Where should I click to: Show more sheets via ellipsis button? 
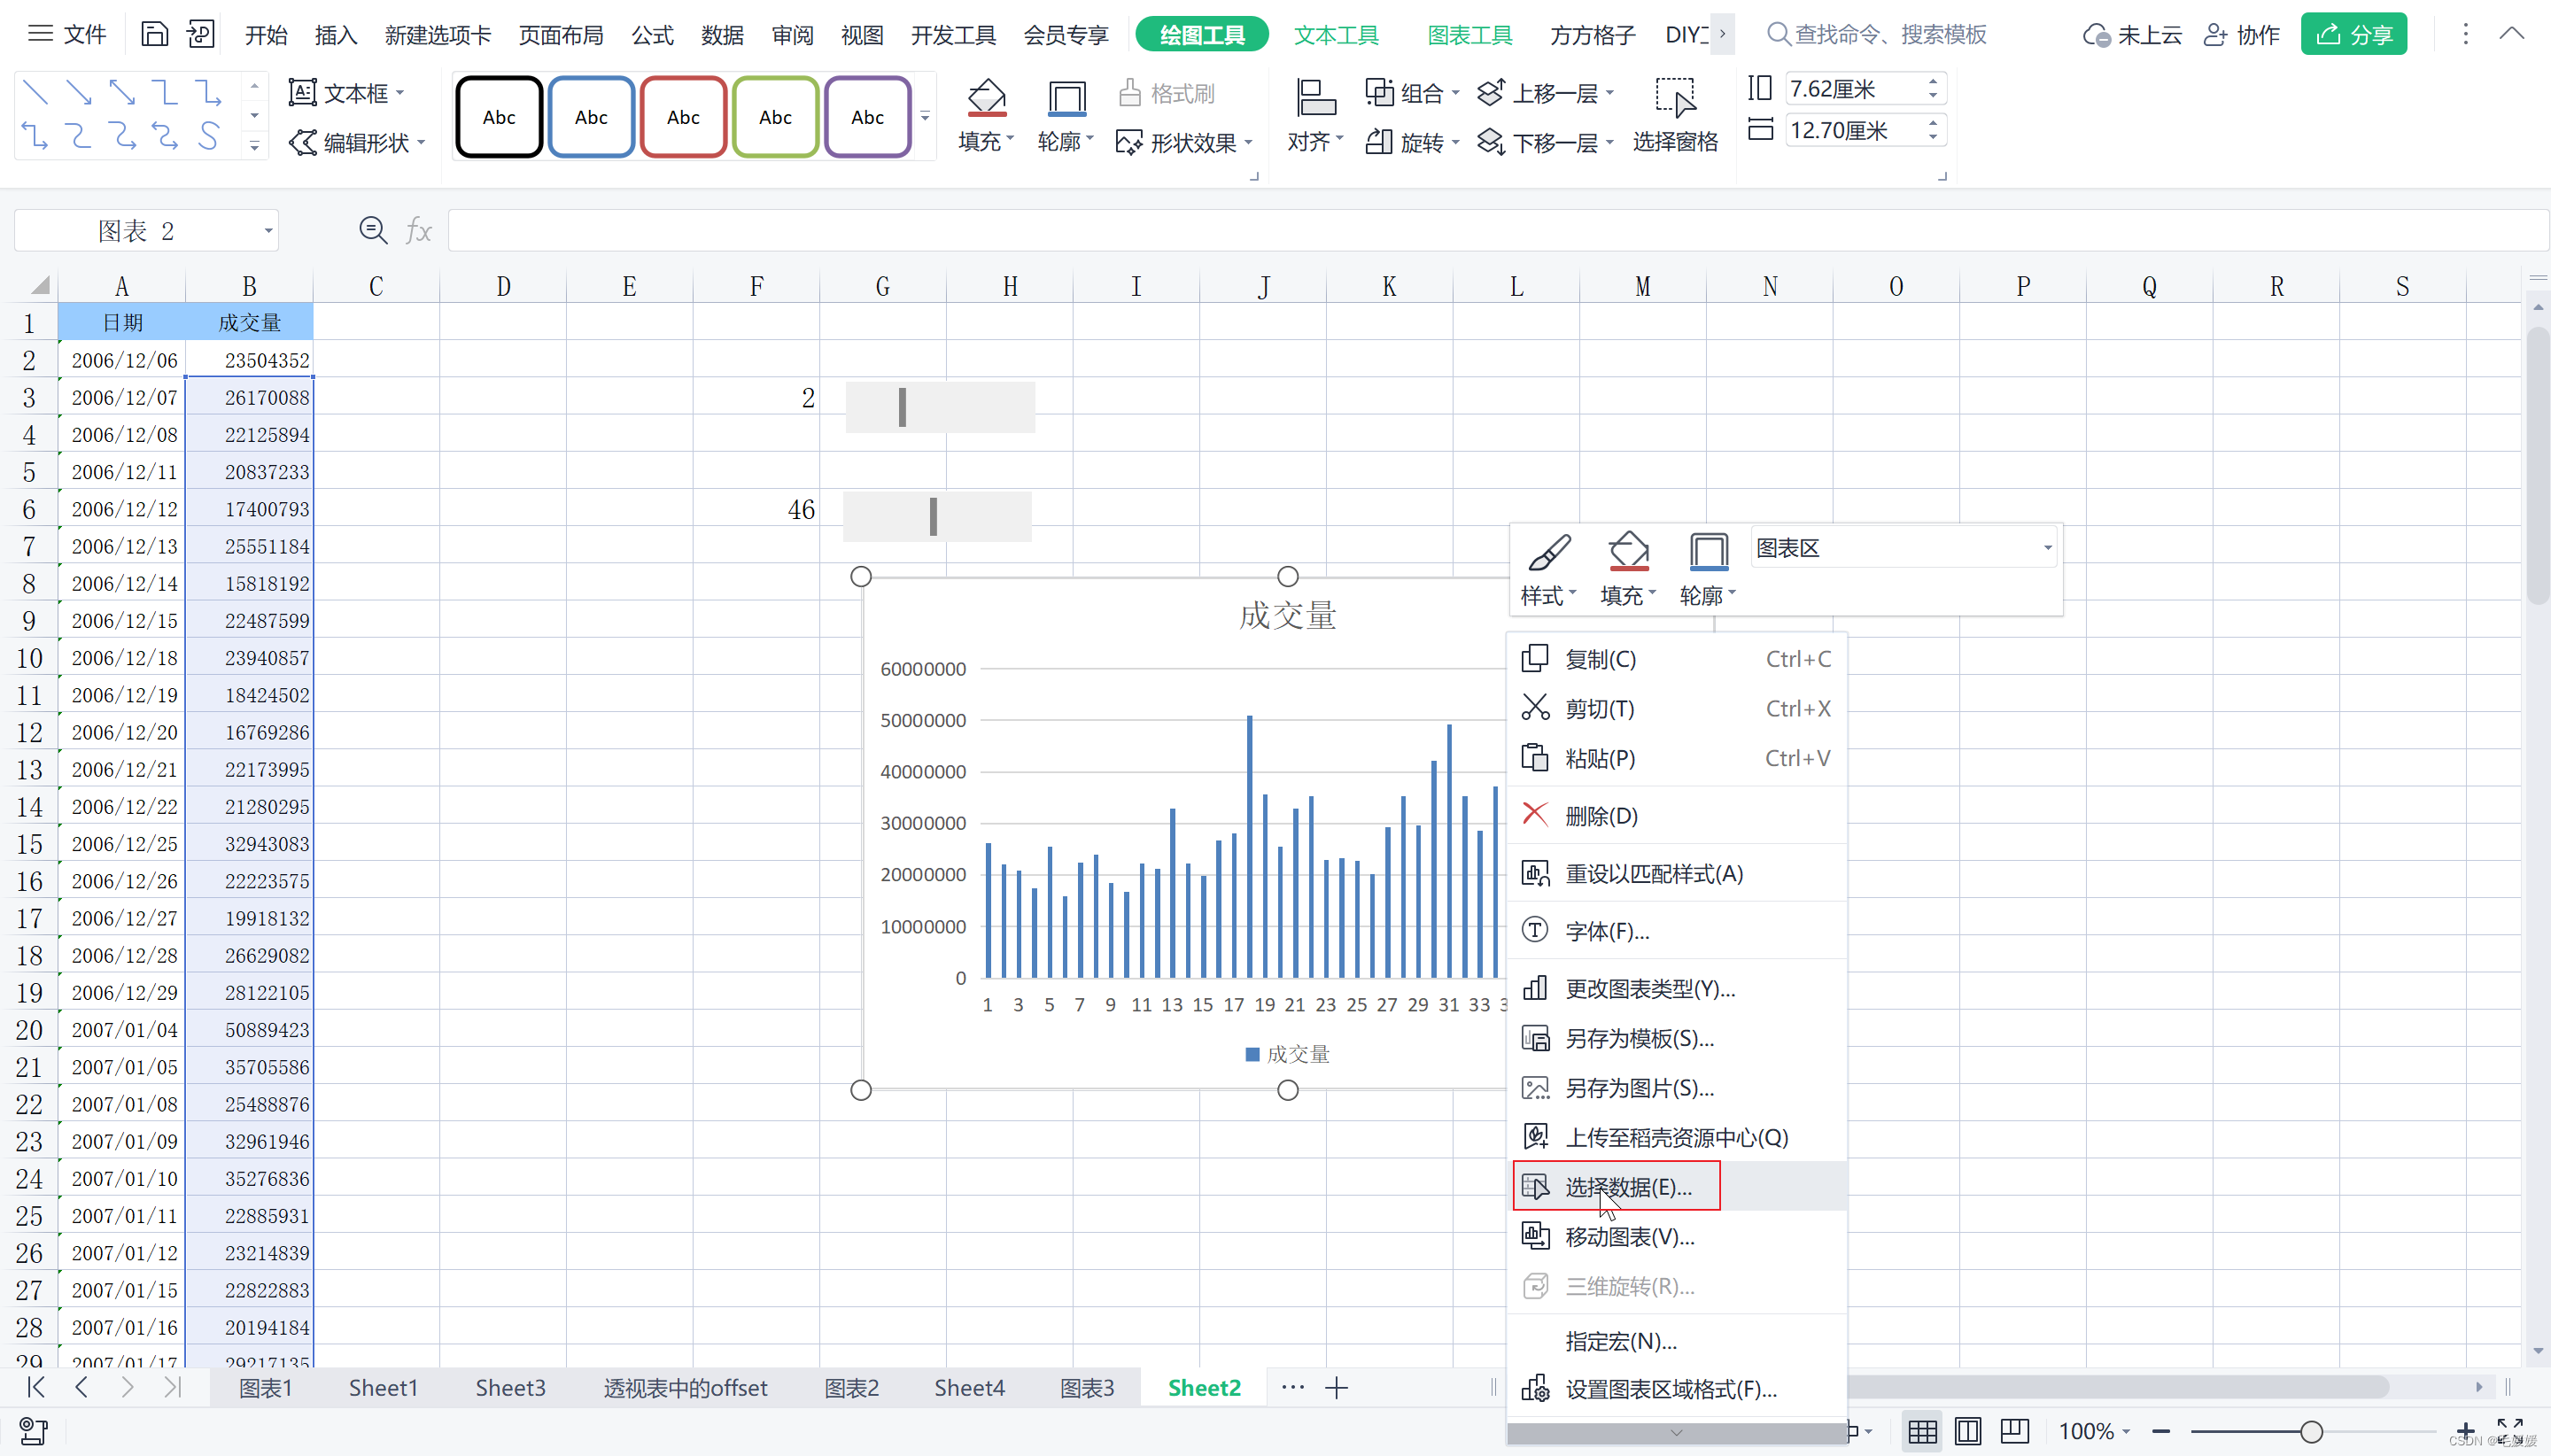pyautogui.click(x=1292, y=1387)
